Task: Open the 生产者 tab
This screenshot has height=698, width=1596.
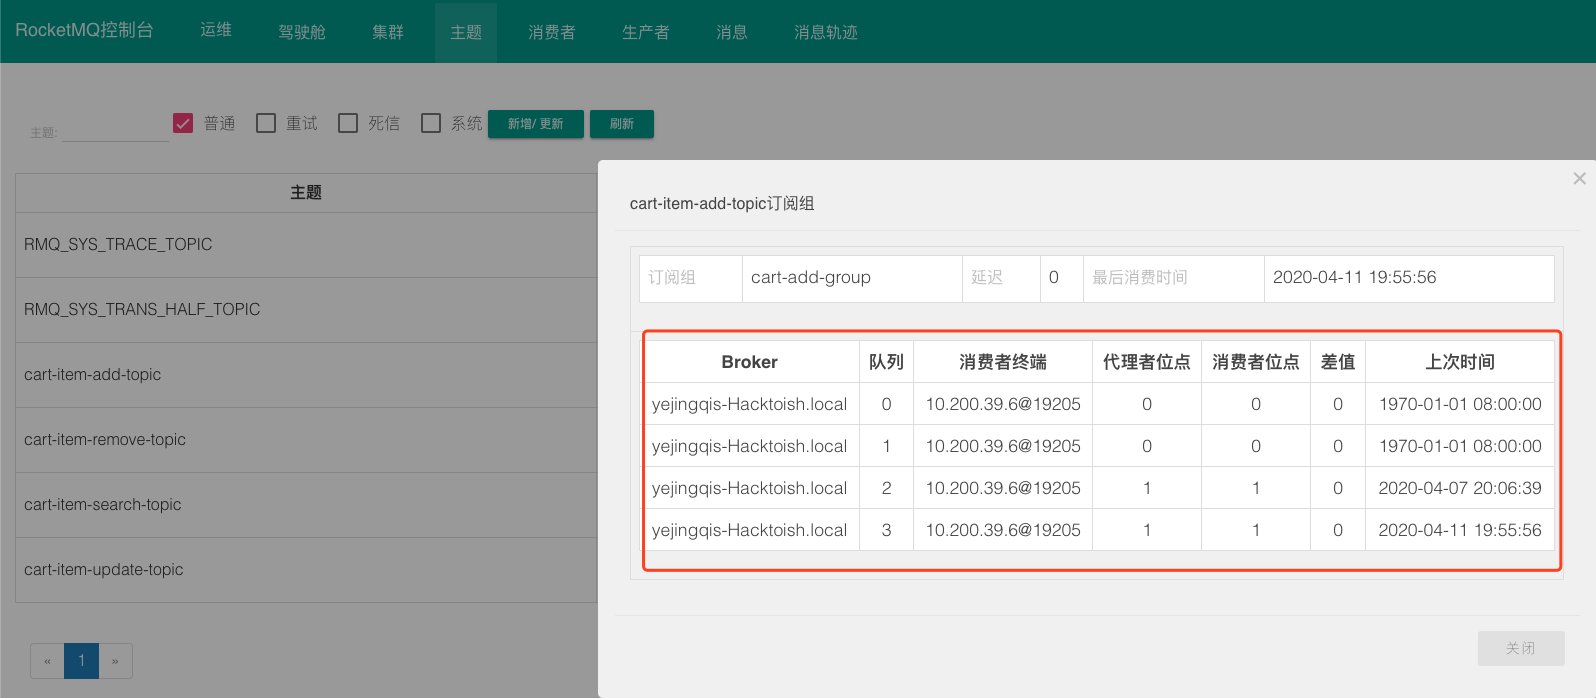Action: point(646,32)
